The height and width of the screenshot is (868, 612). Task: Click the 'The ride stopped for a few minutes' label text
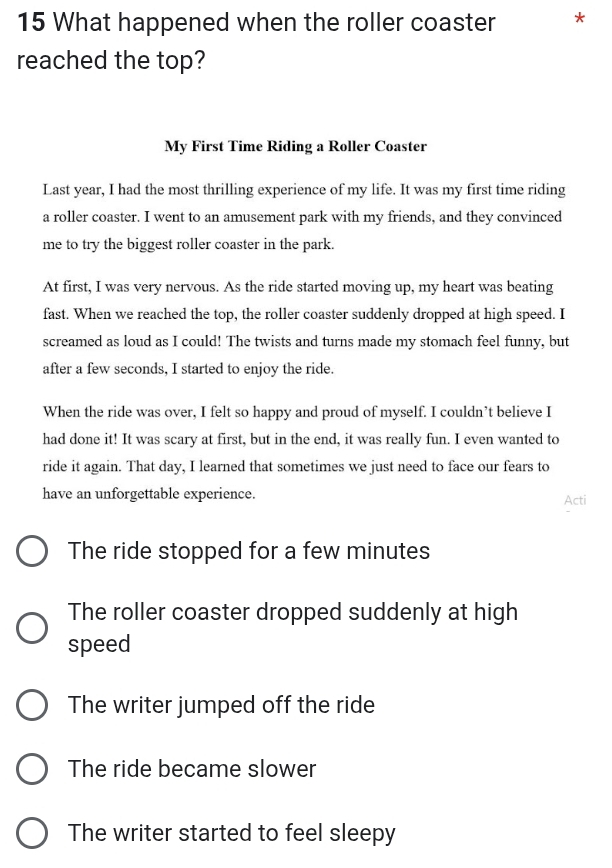[x=248, y=551]
